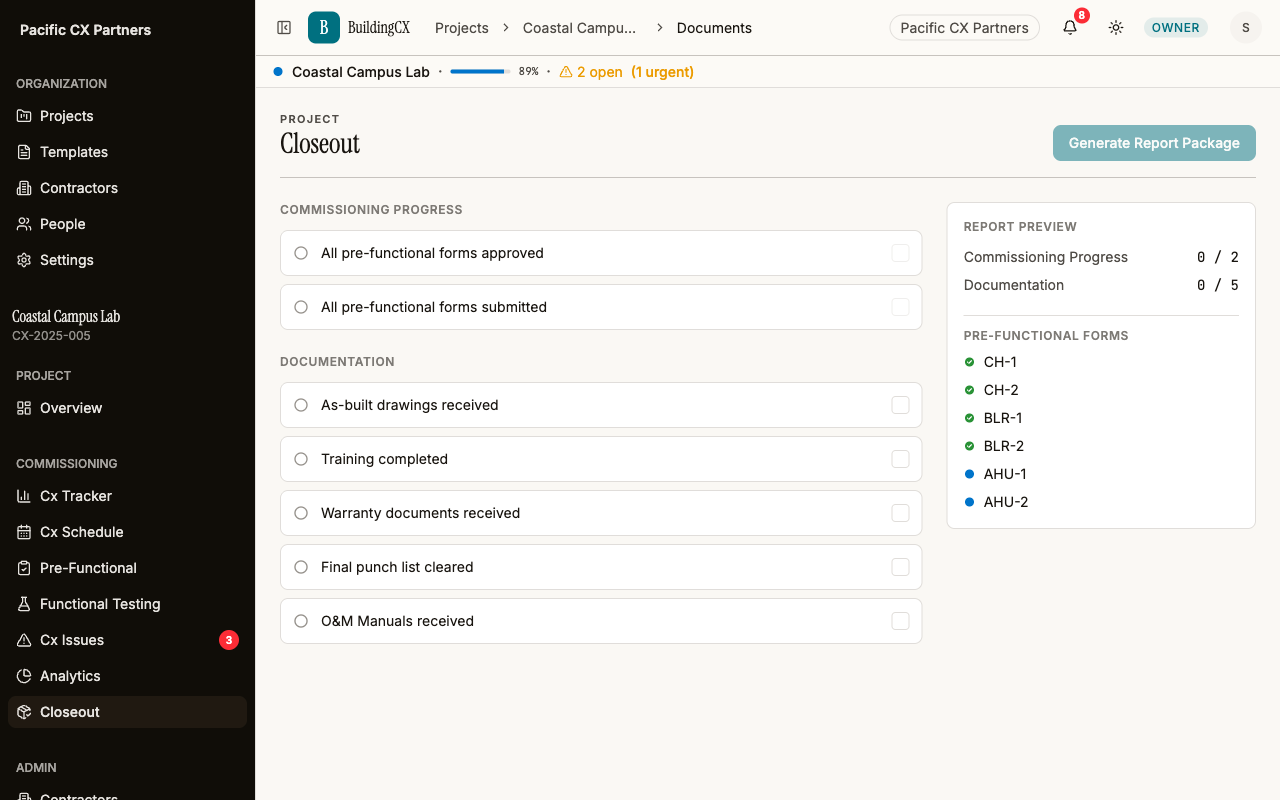
Task: Open Templates in the sidebar
Action: click(127, 152)
